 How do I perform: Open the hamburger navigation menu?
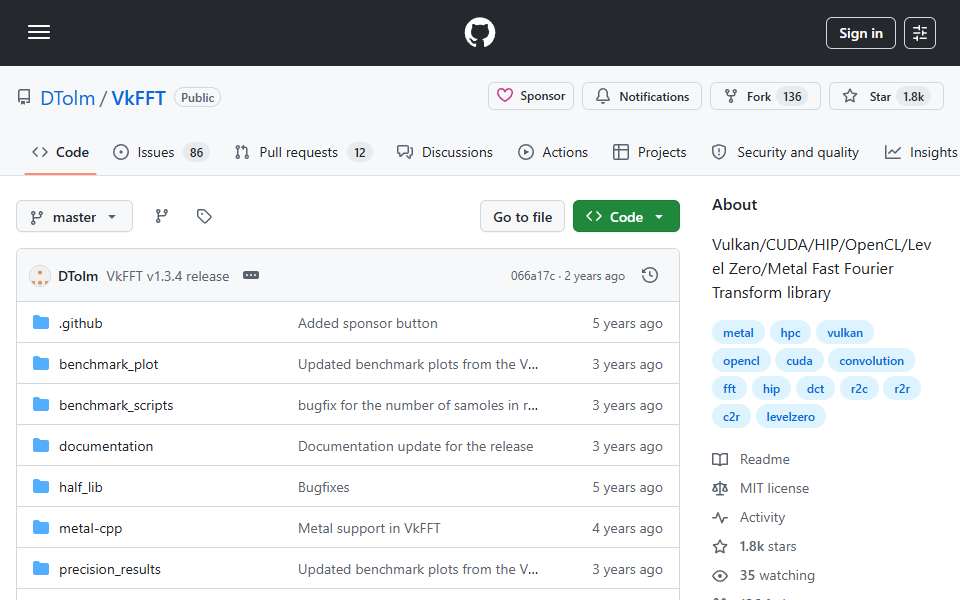pyautogui.click(x=39, y=32)
